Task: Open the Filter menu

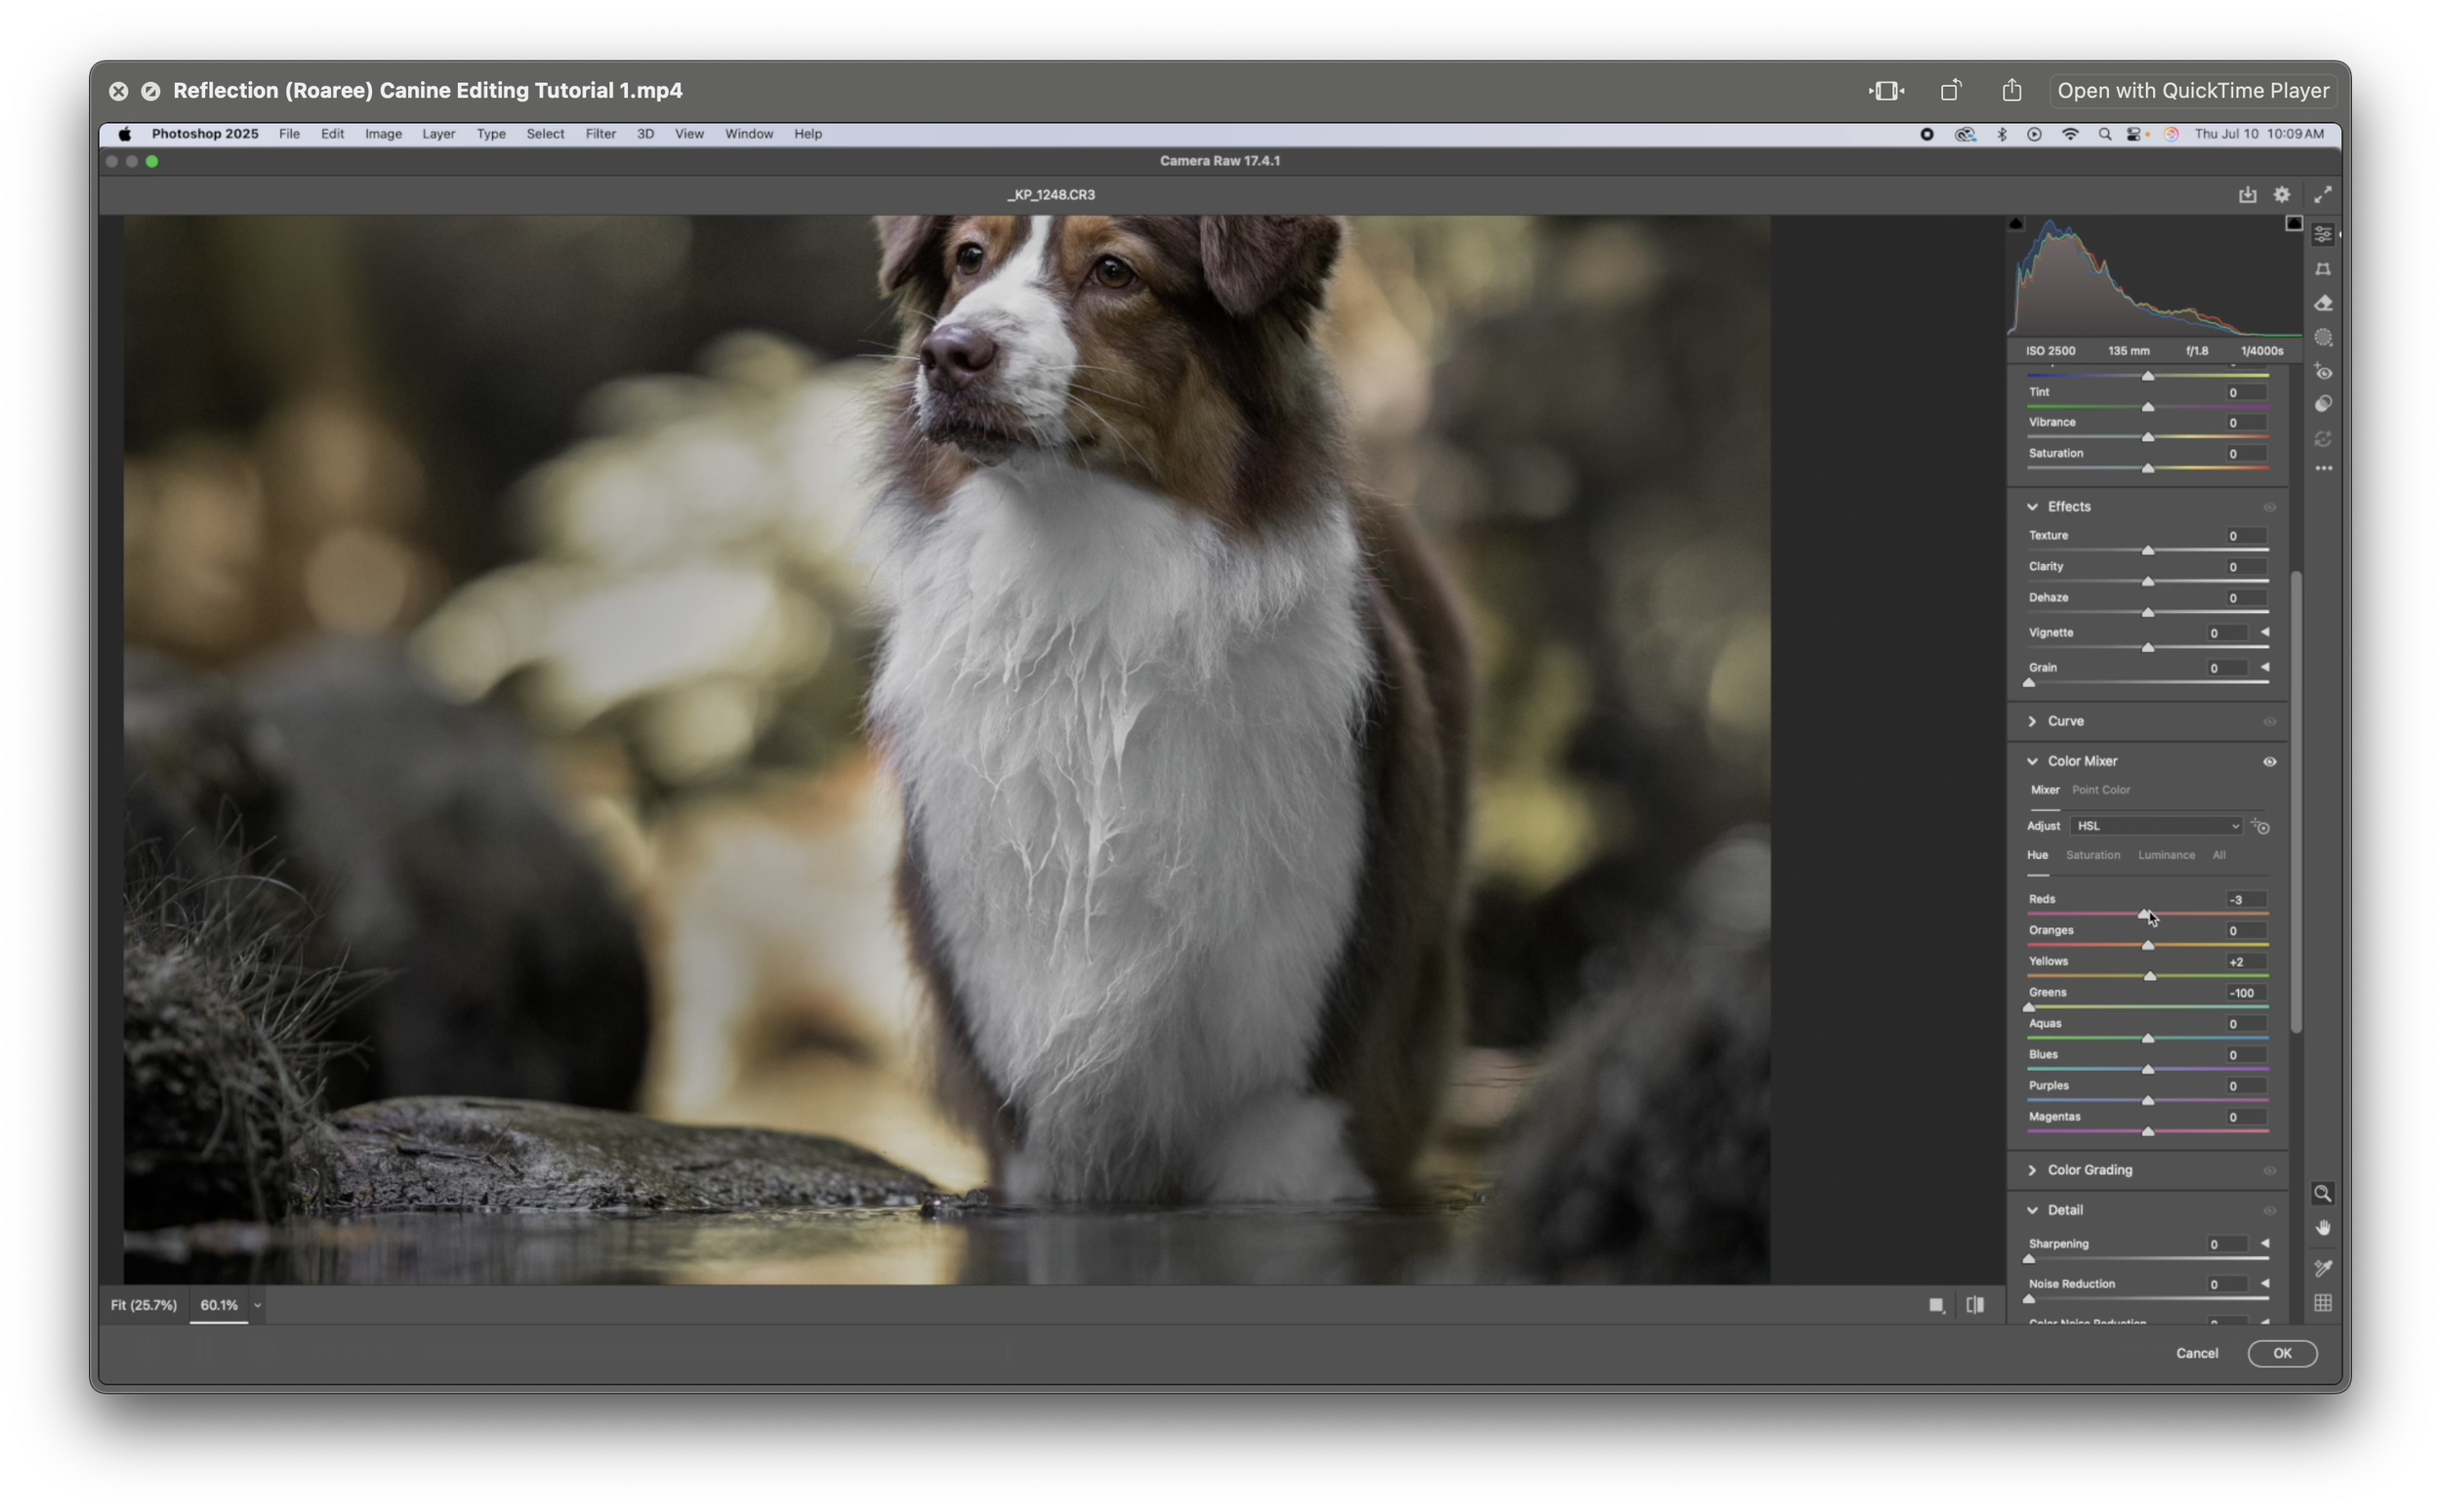Action: point(600,134)
